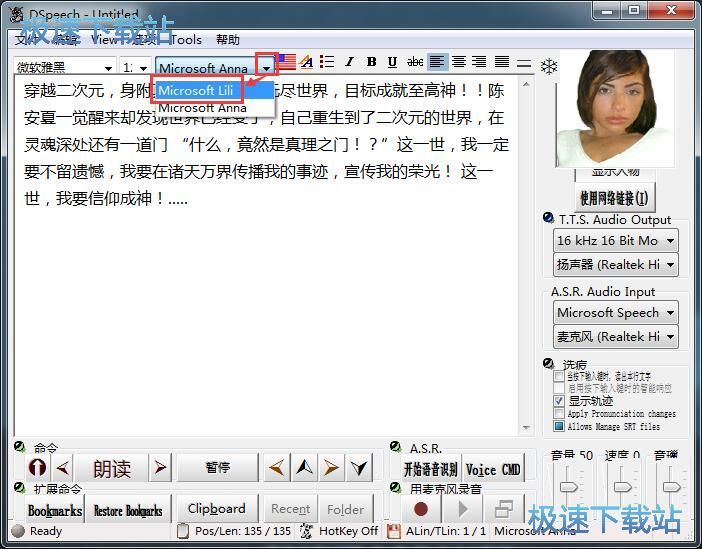
Task: Click the 暂停 pause button
Action: 218,468
